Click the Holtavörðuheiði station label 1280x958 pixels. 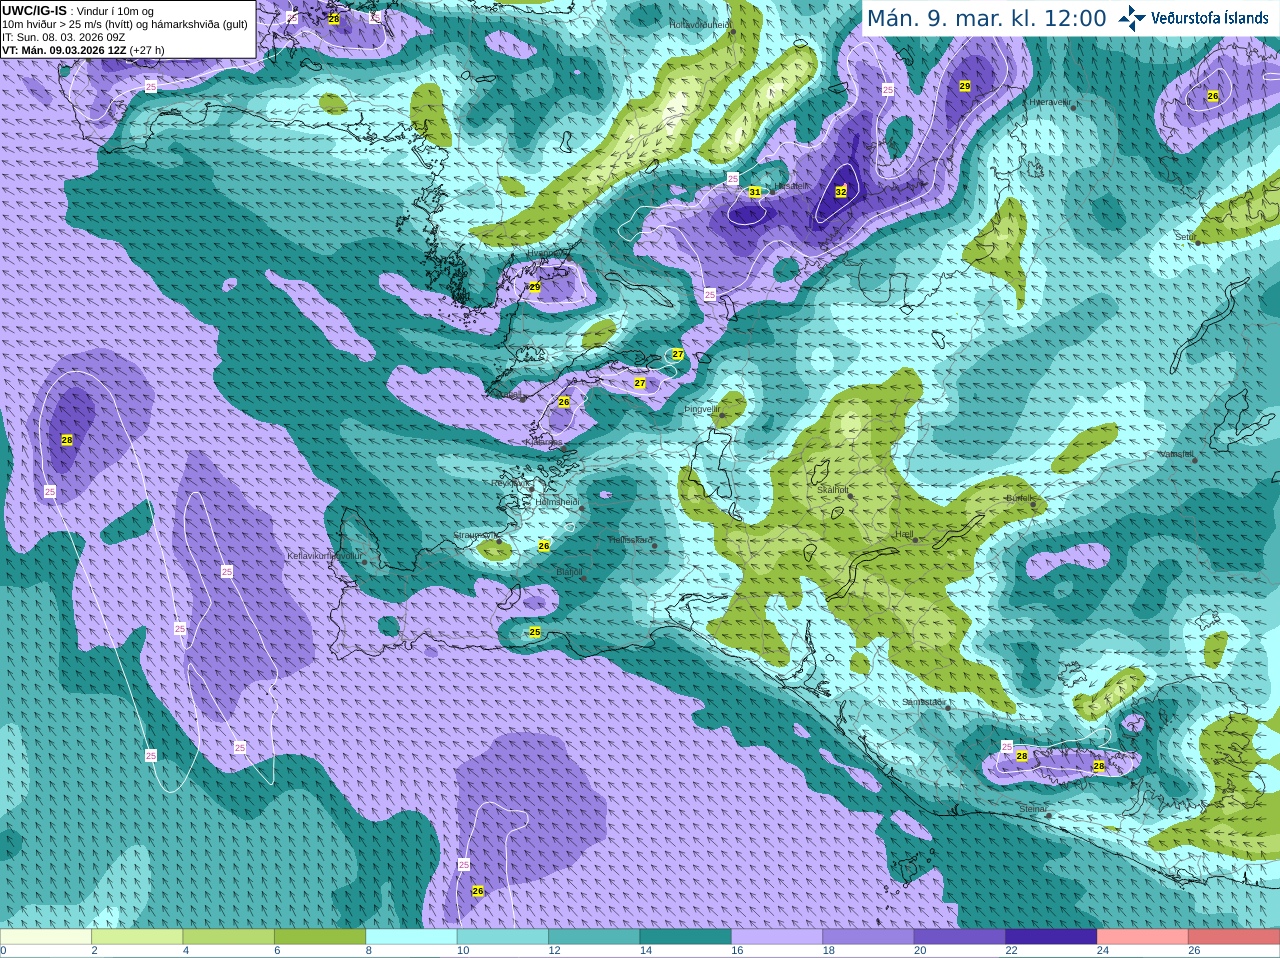[x=700, y=24]
